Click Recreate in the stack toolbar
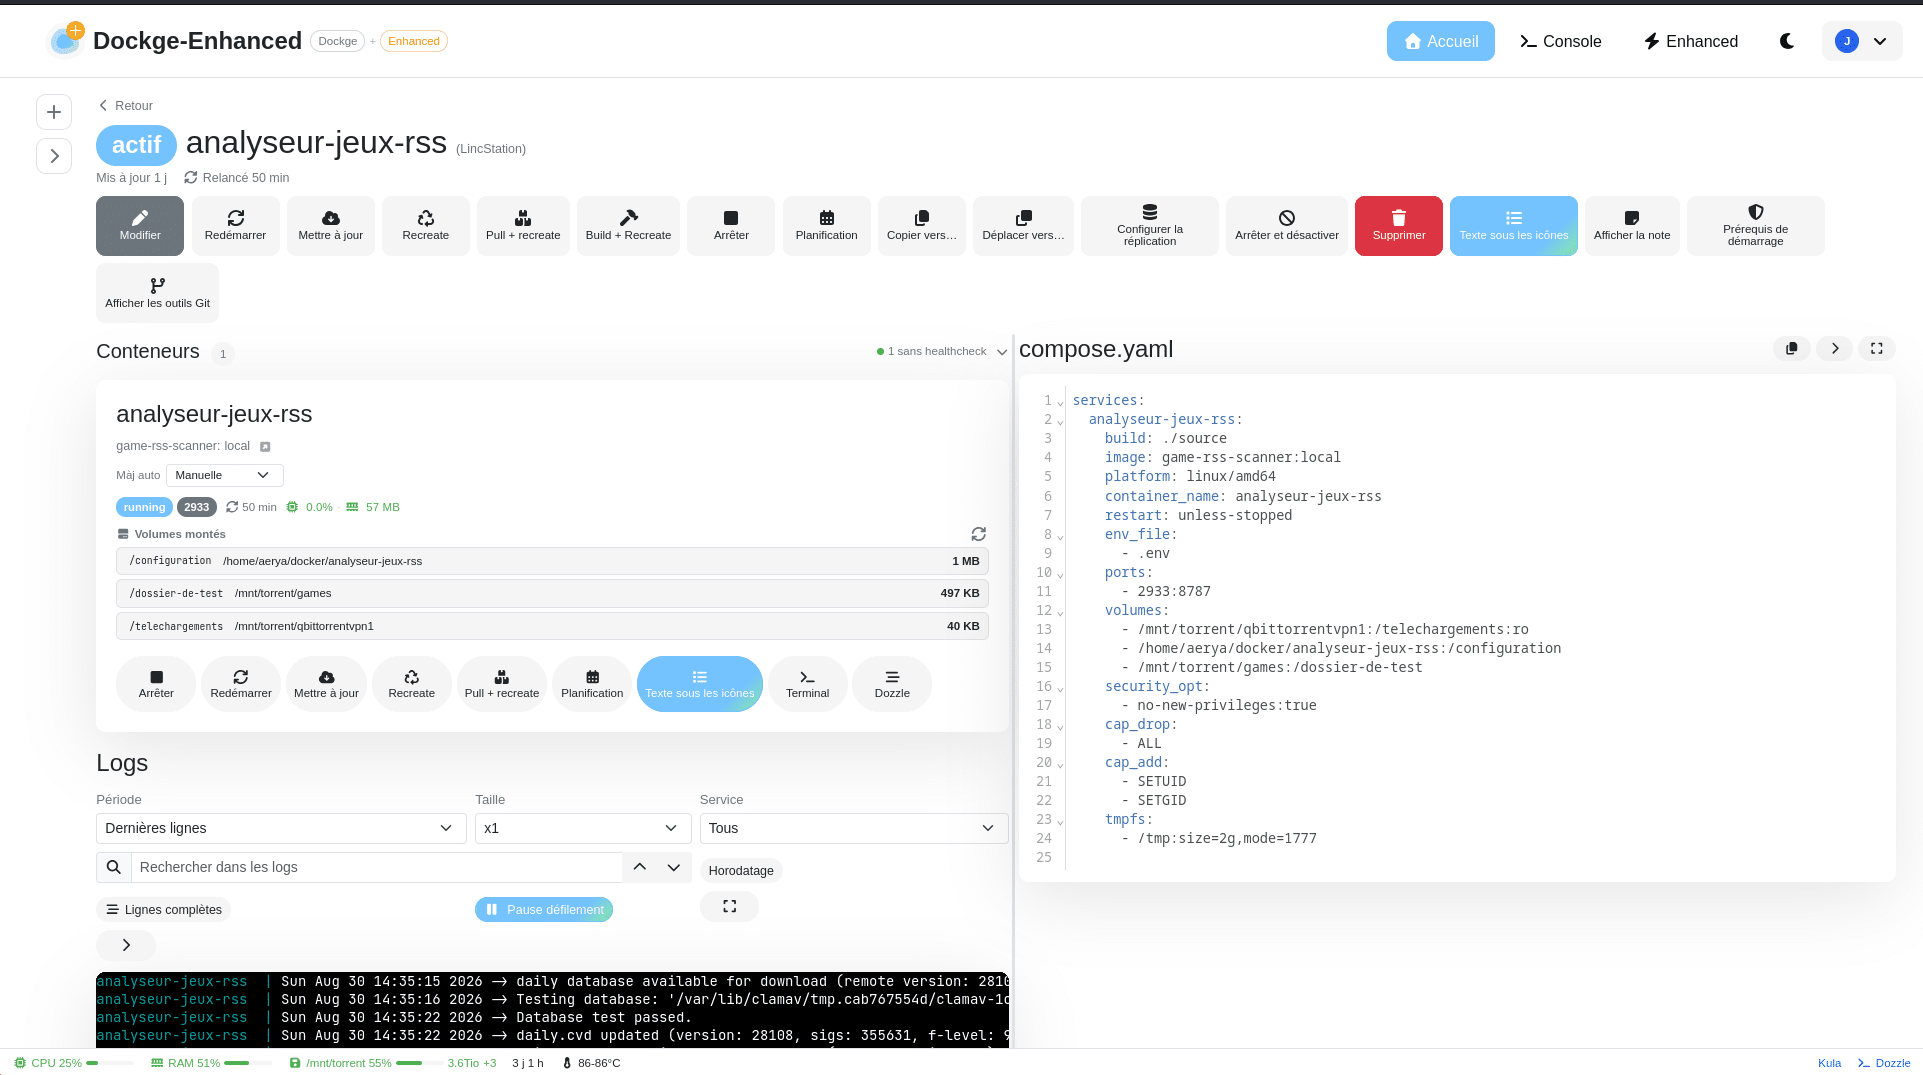This screenshot has width=1923, height=1075. [x=426, y=226]
